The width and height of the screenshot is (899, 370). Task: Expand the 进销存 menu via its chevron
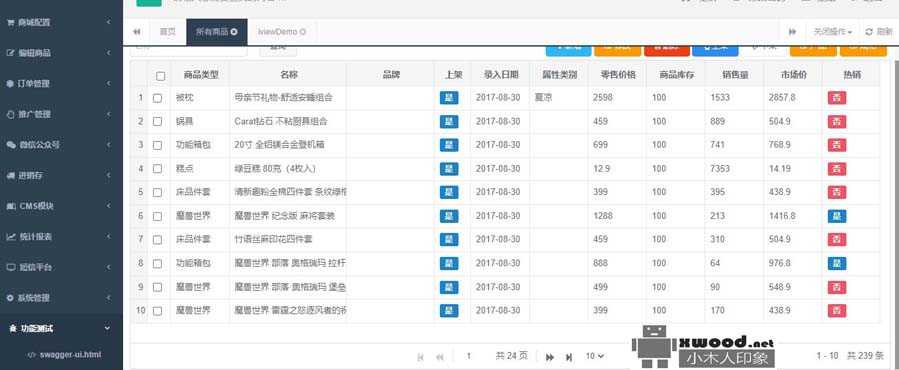coord(108,176)
